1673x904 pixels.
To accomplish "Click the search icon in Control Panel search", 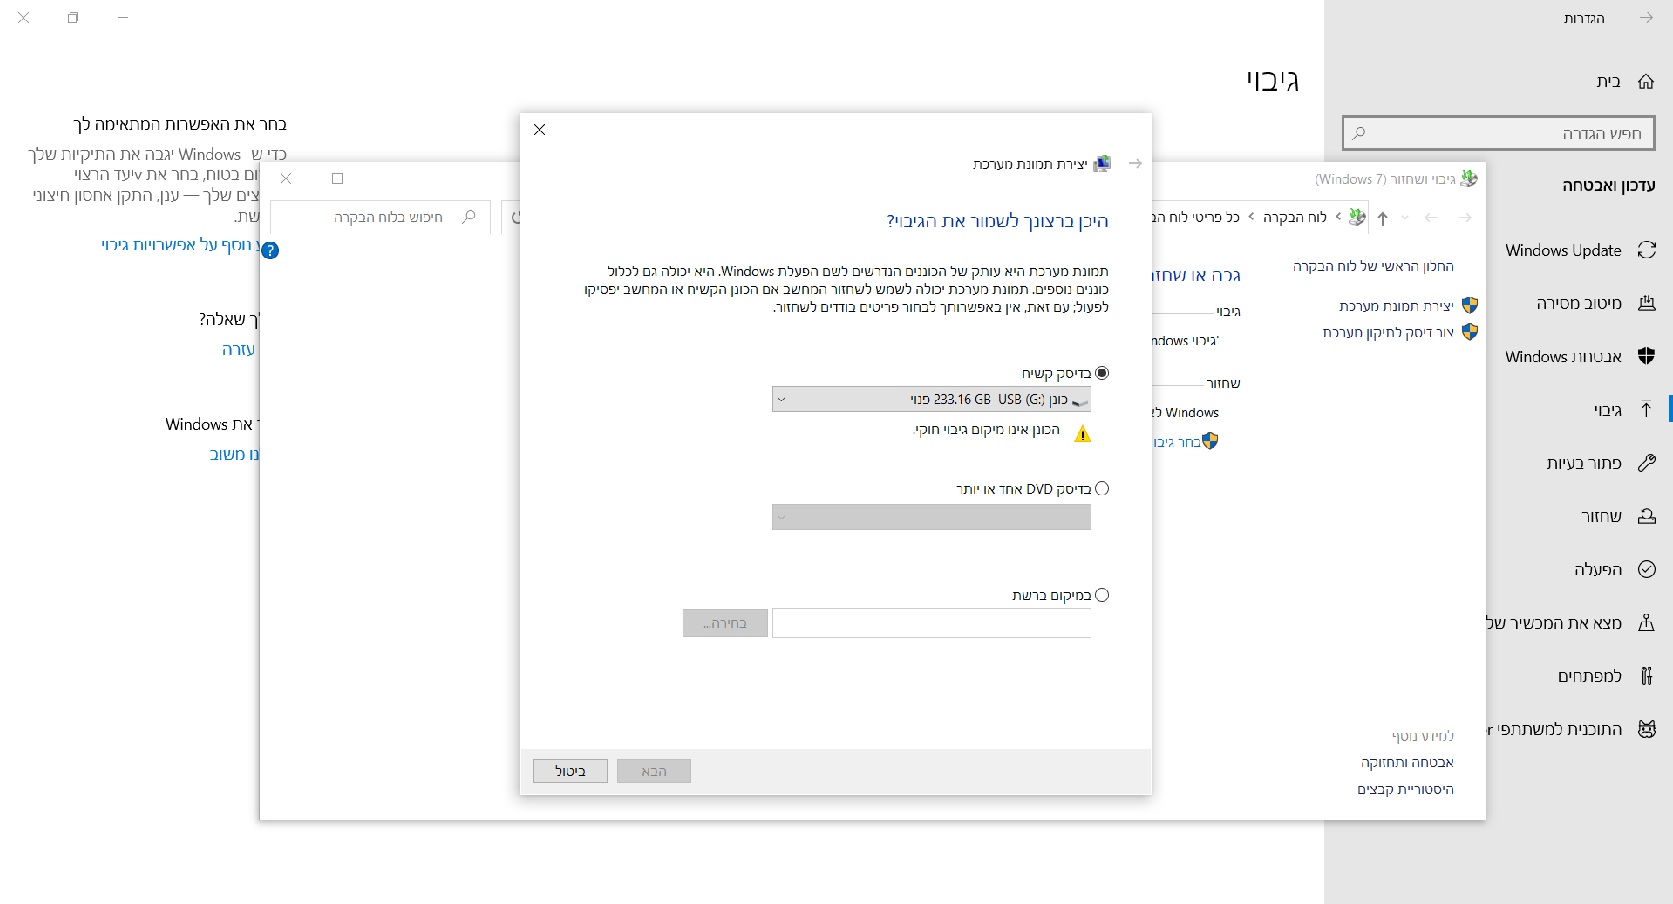I will pos(468,217).
